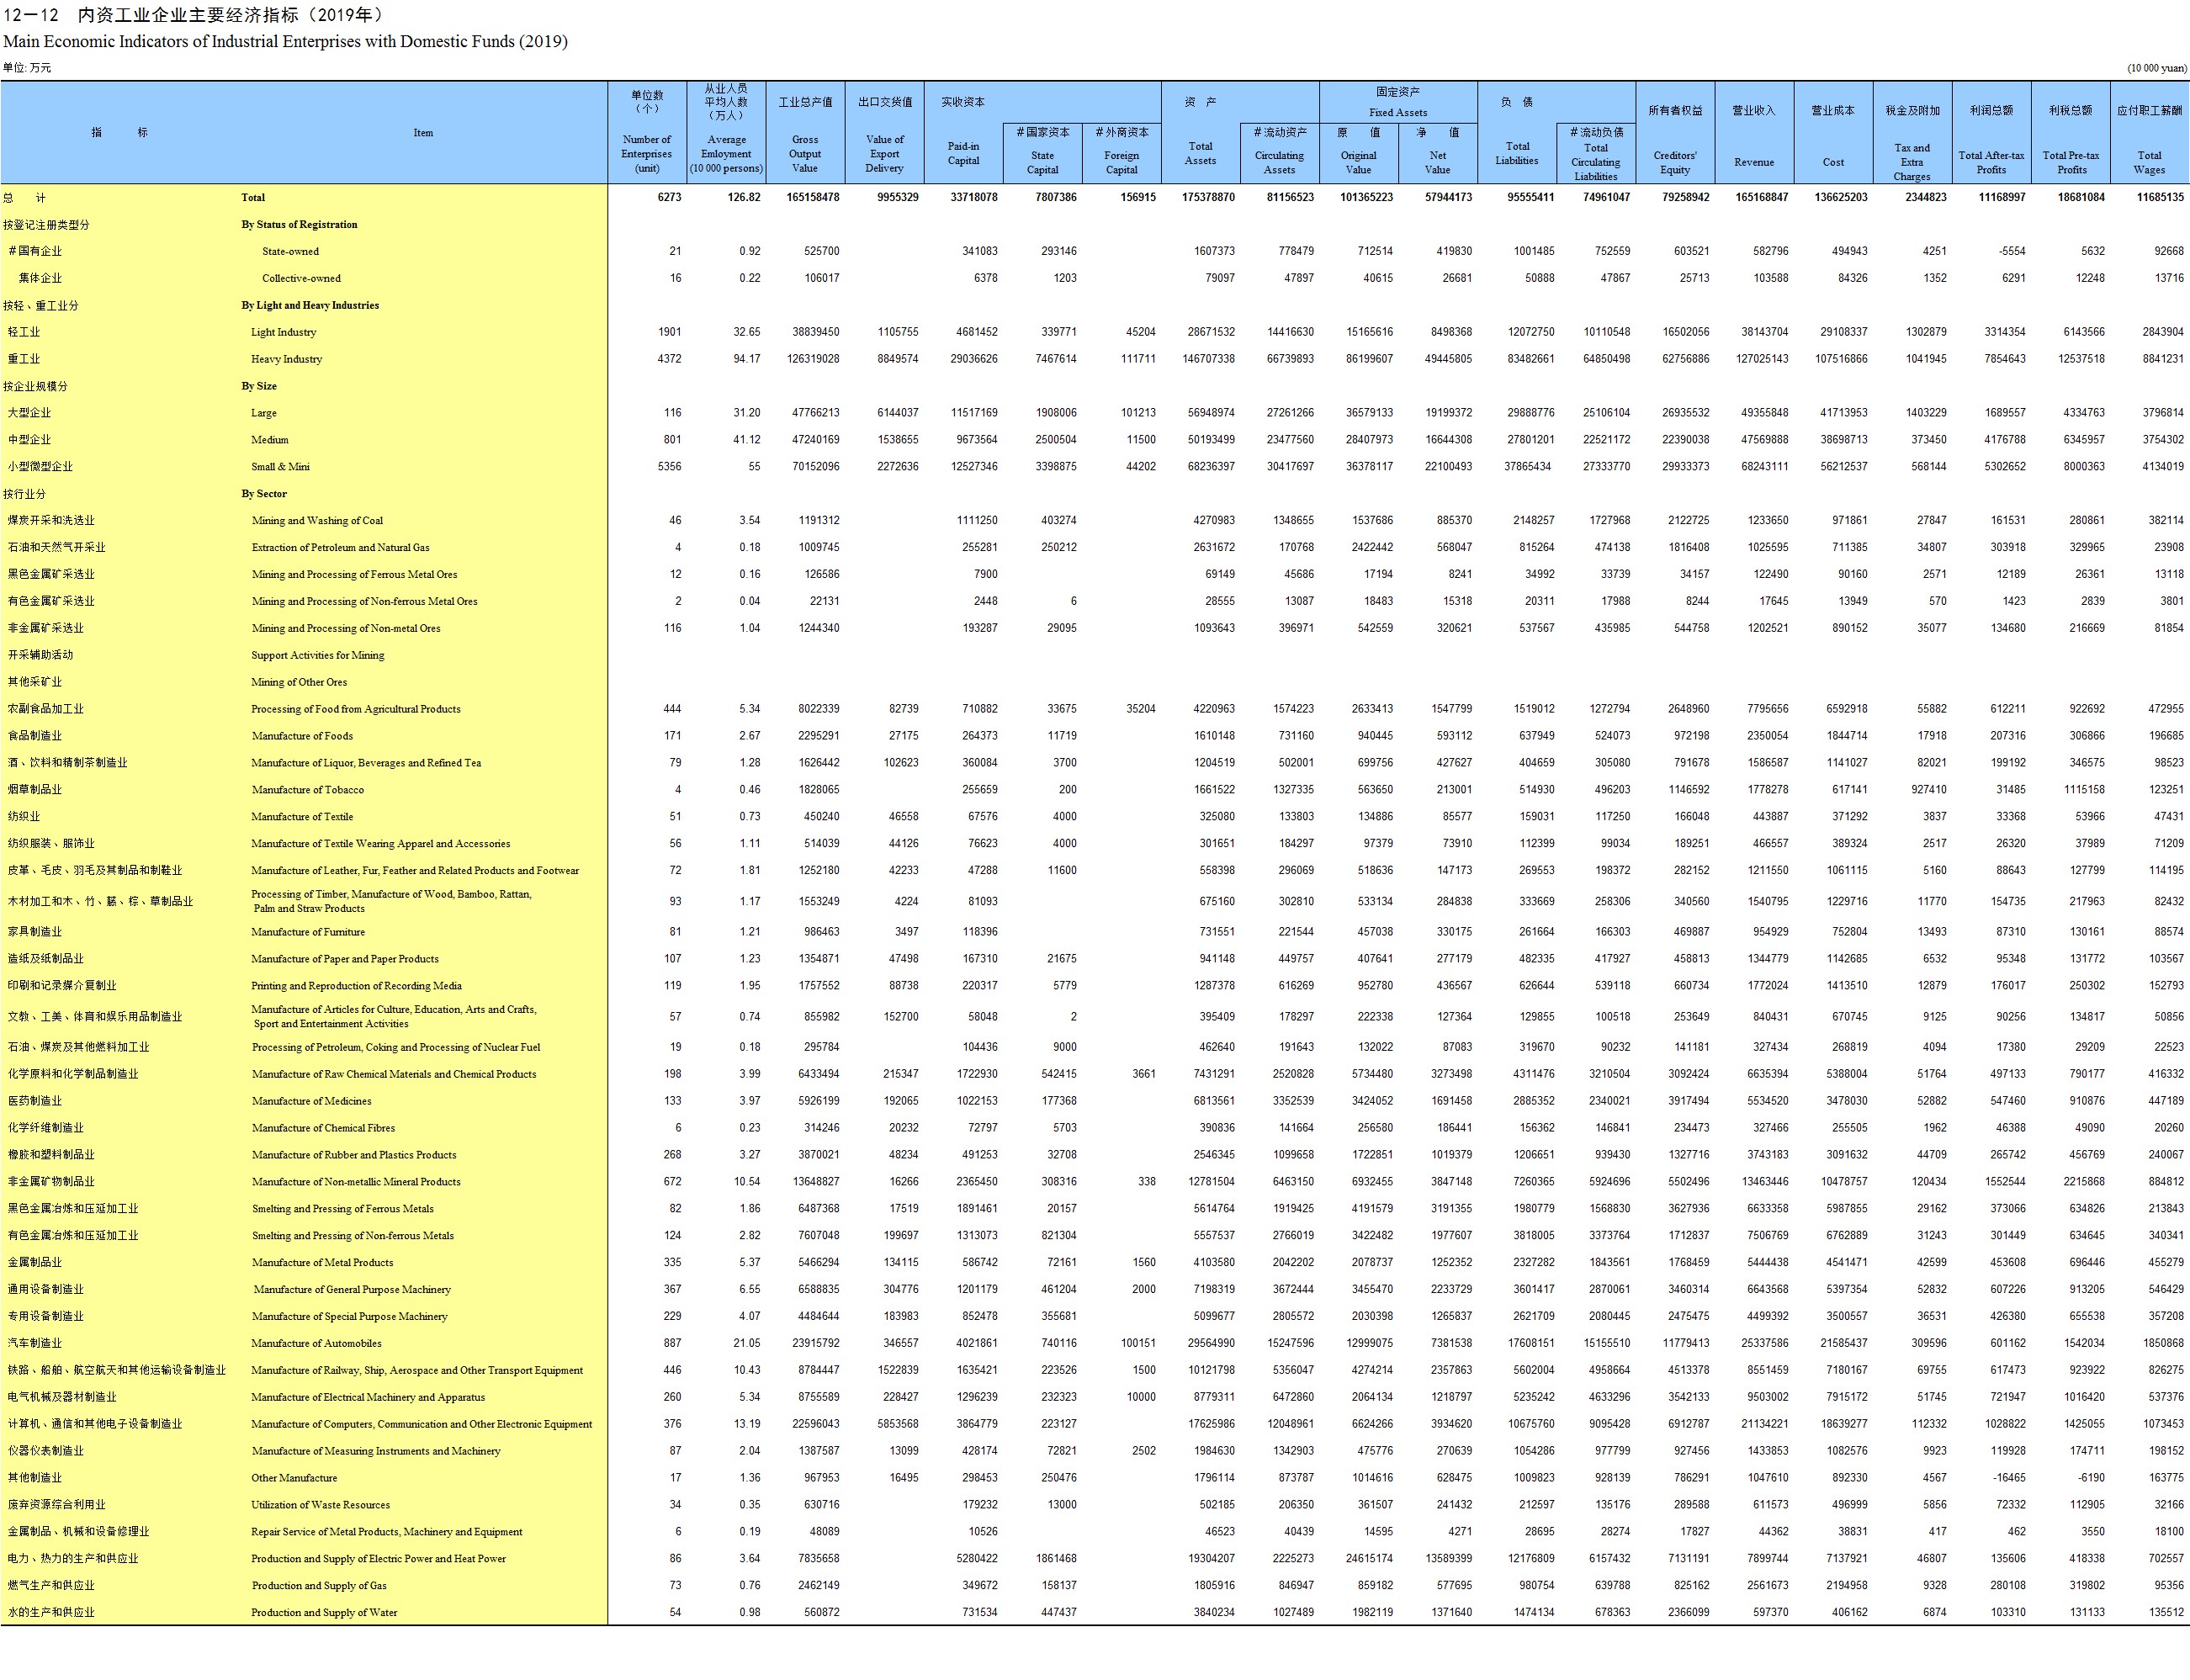Select 'Manufacture of Metal Products' row label
The image size is (2190, 1680).
pos(322,1263)
